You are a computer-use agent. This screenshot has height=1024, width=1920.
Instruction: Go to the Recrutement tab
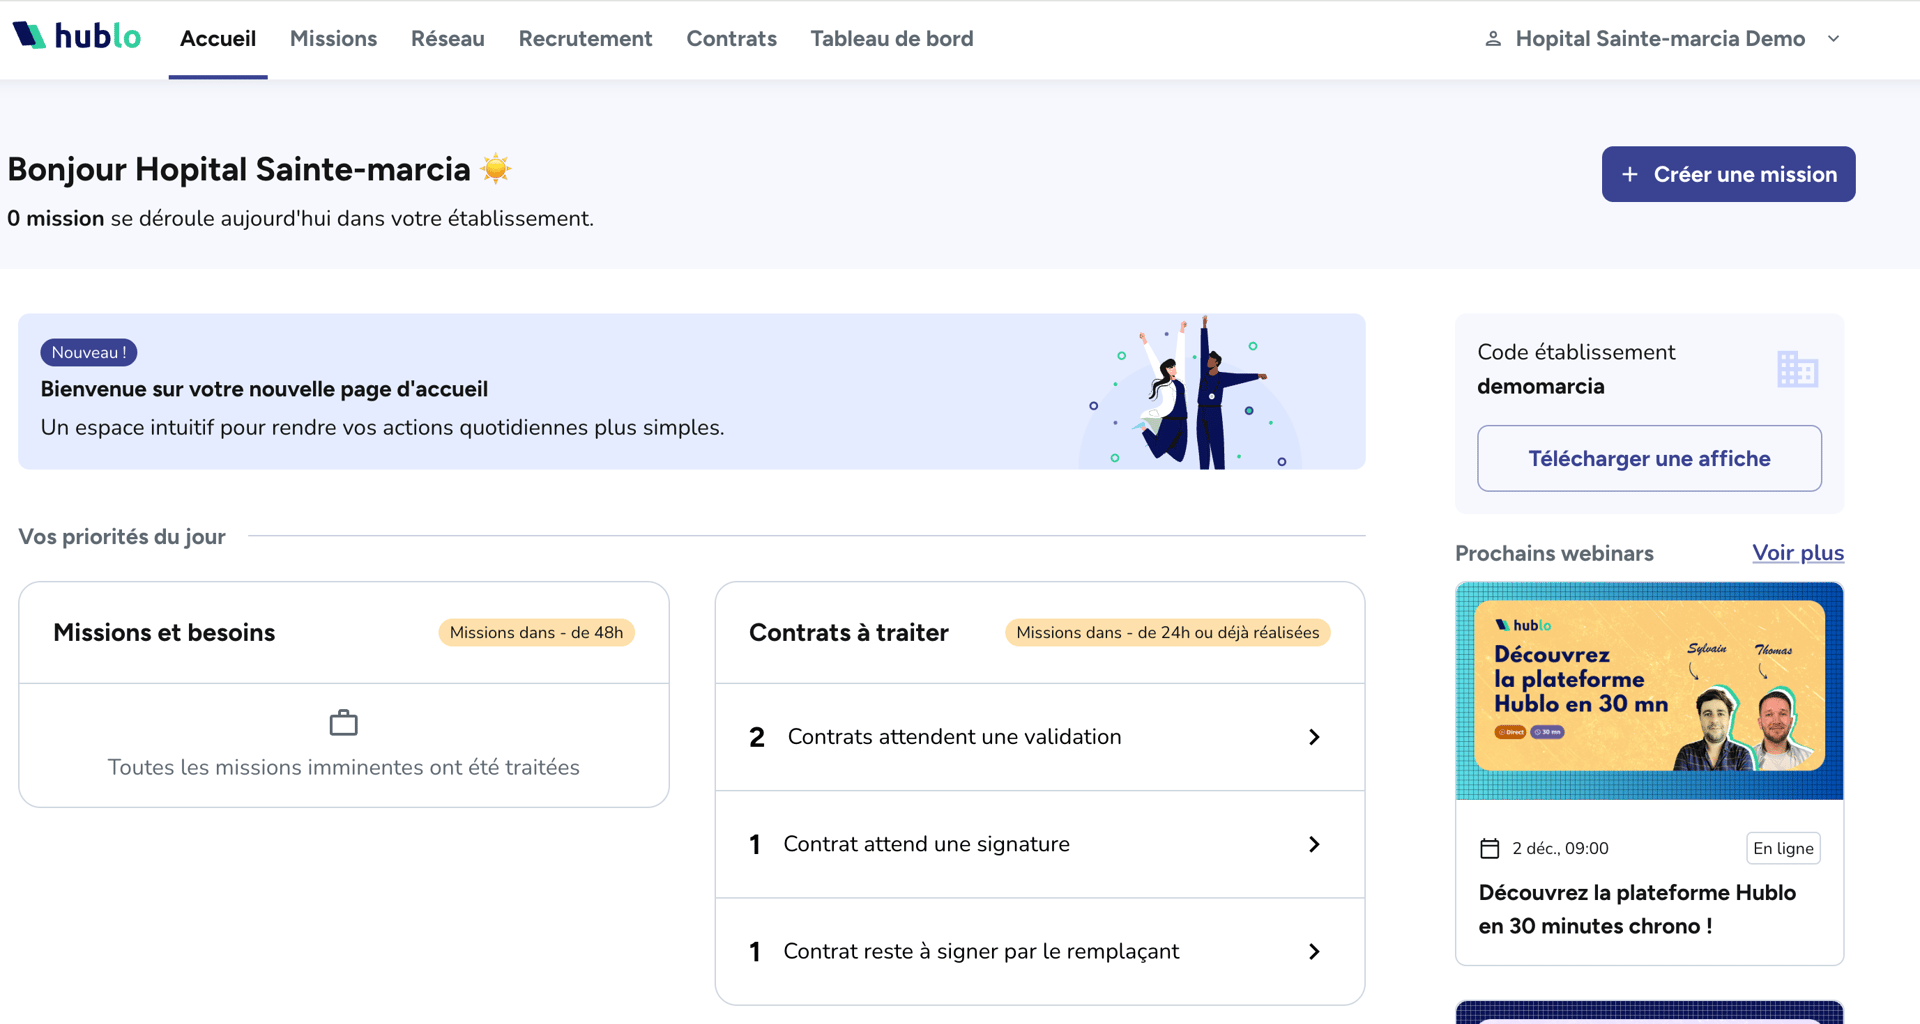tap(585, 39)
